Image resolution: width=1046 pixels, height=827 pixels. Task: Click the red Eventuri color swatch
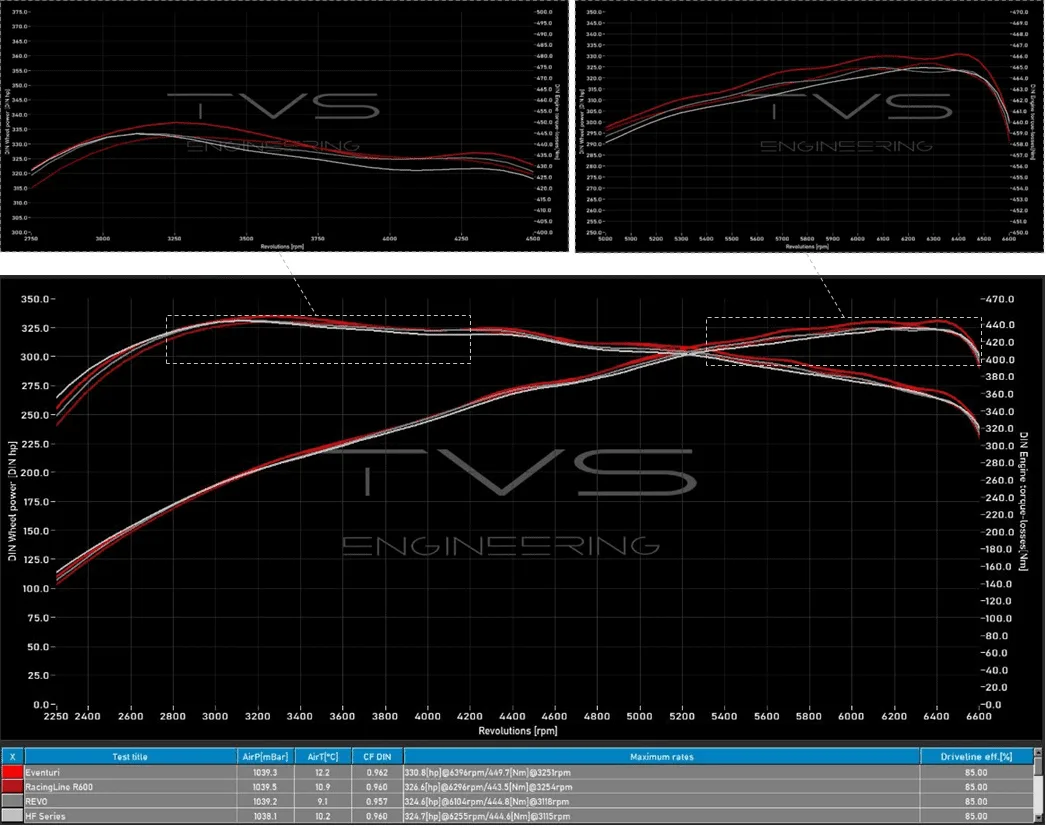pos(13,772)
